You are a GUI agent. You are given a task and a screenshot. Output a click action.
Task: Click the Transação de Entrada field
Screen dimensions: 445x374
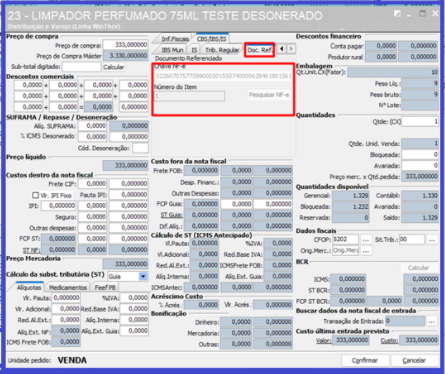click(x=405, y=321)
